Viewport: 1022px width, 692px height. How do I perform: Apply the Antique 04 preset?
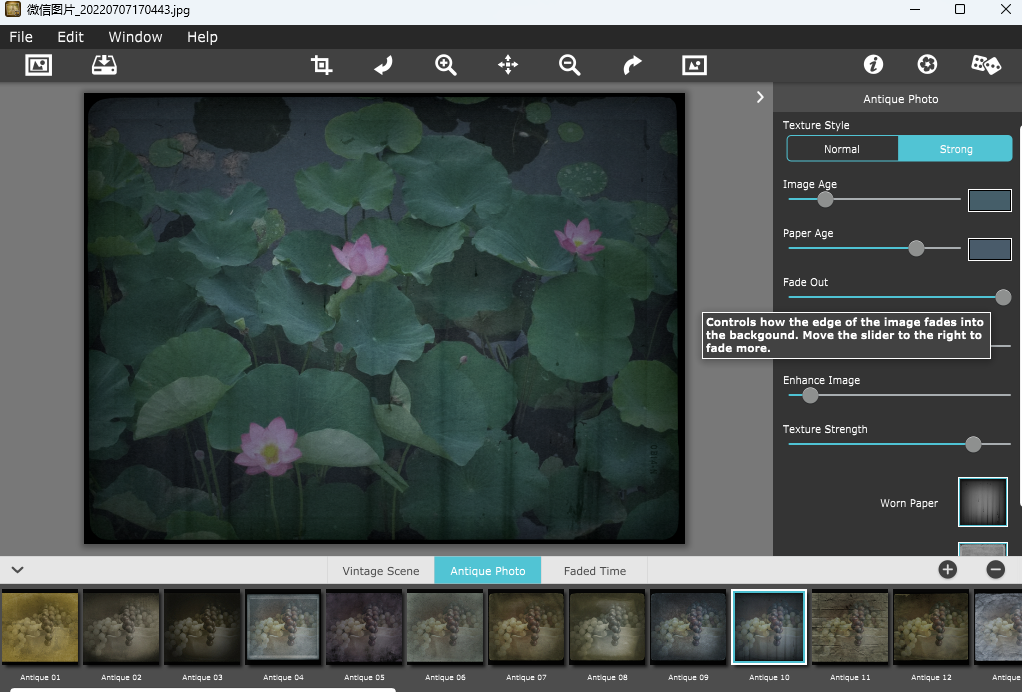click(x=283, y=627)
